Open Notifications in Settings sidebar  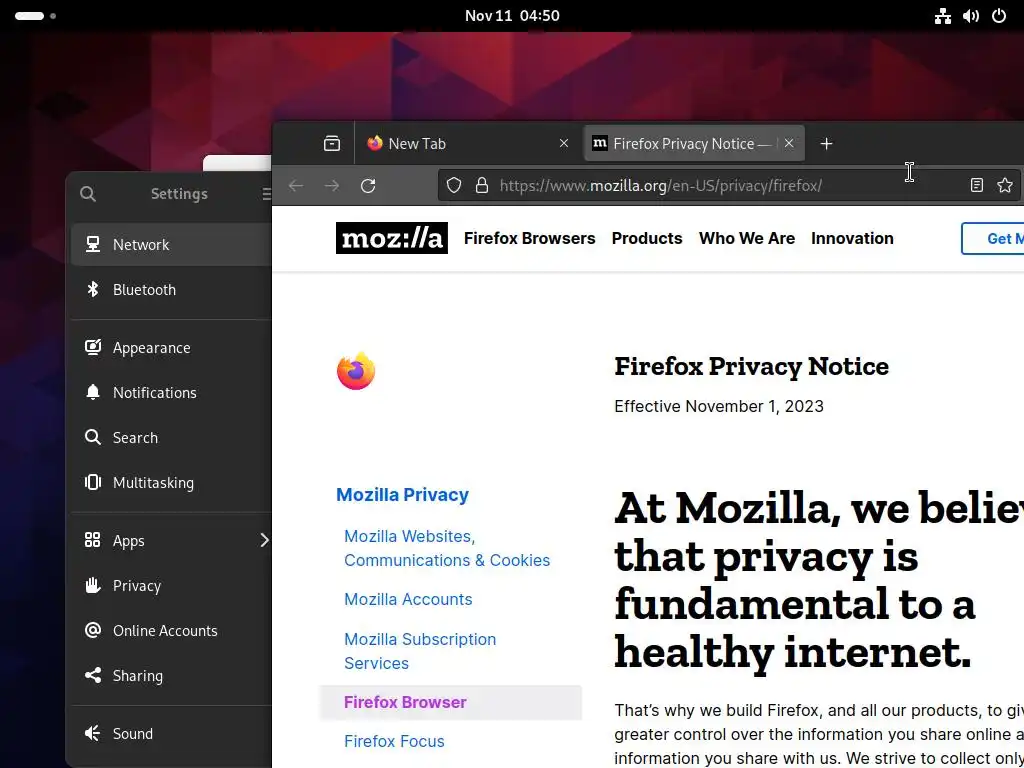[x=171, y=392]
